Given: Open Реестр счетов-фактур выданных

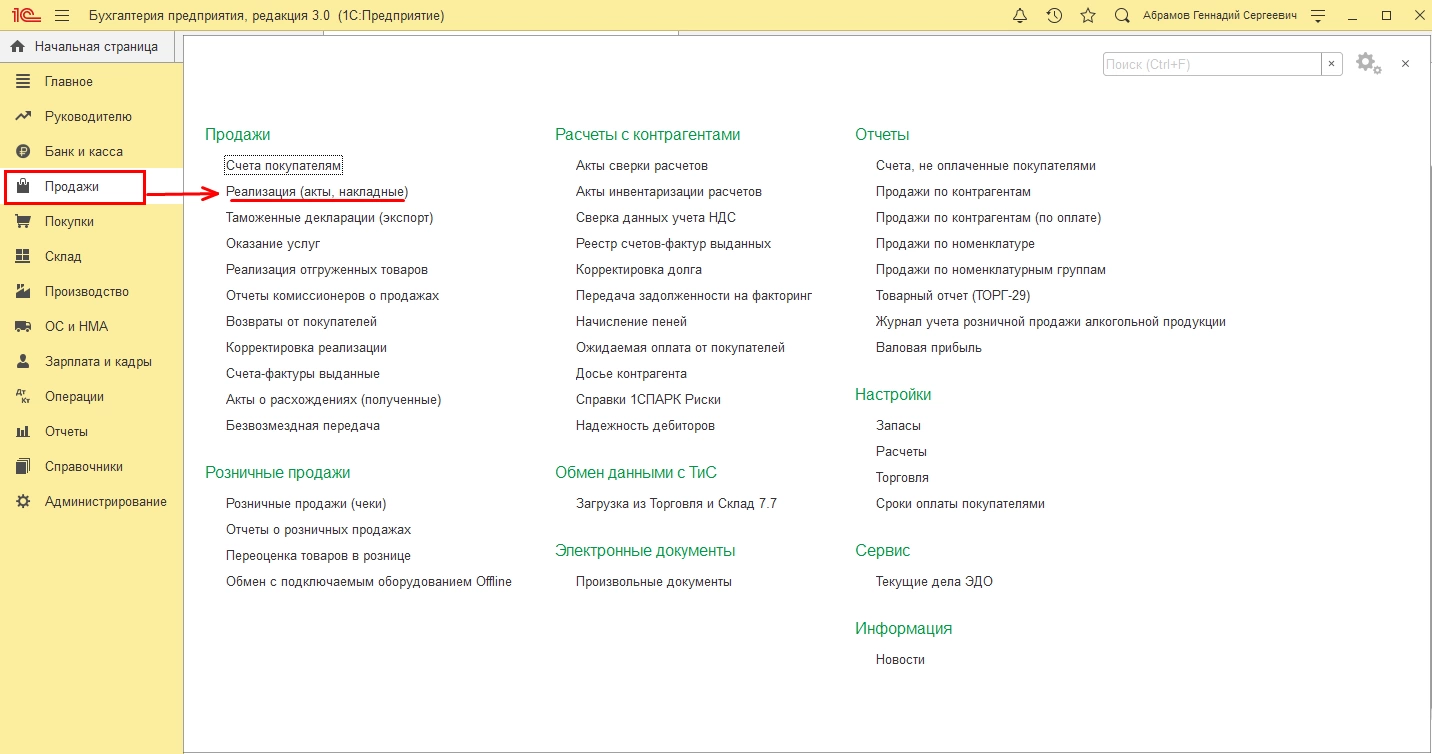Looking at the screenshot, I should click(x=673, y=243).
